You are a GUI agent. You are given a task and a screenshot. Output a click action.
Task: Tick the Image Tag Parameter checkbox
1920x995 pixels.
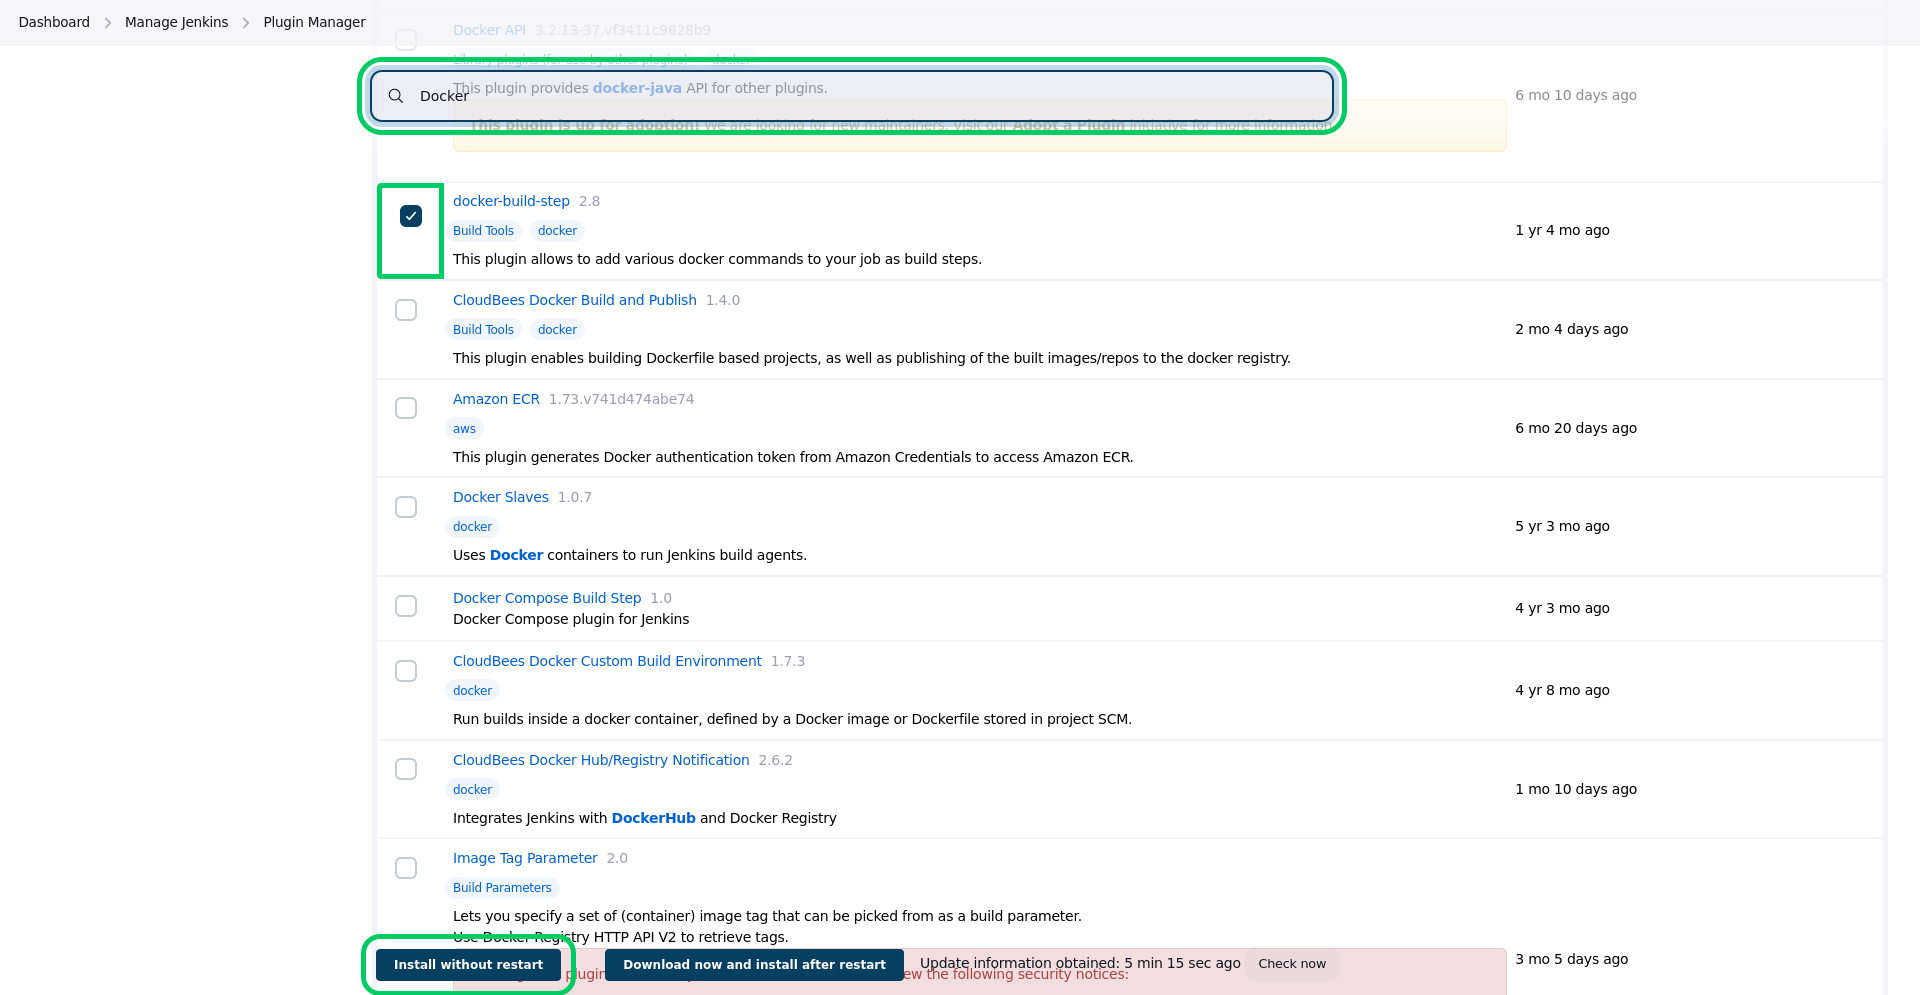point(406,868)
